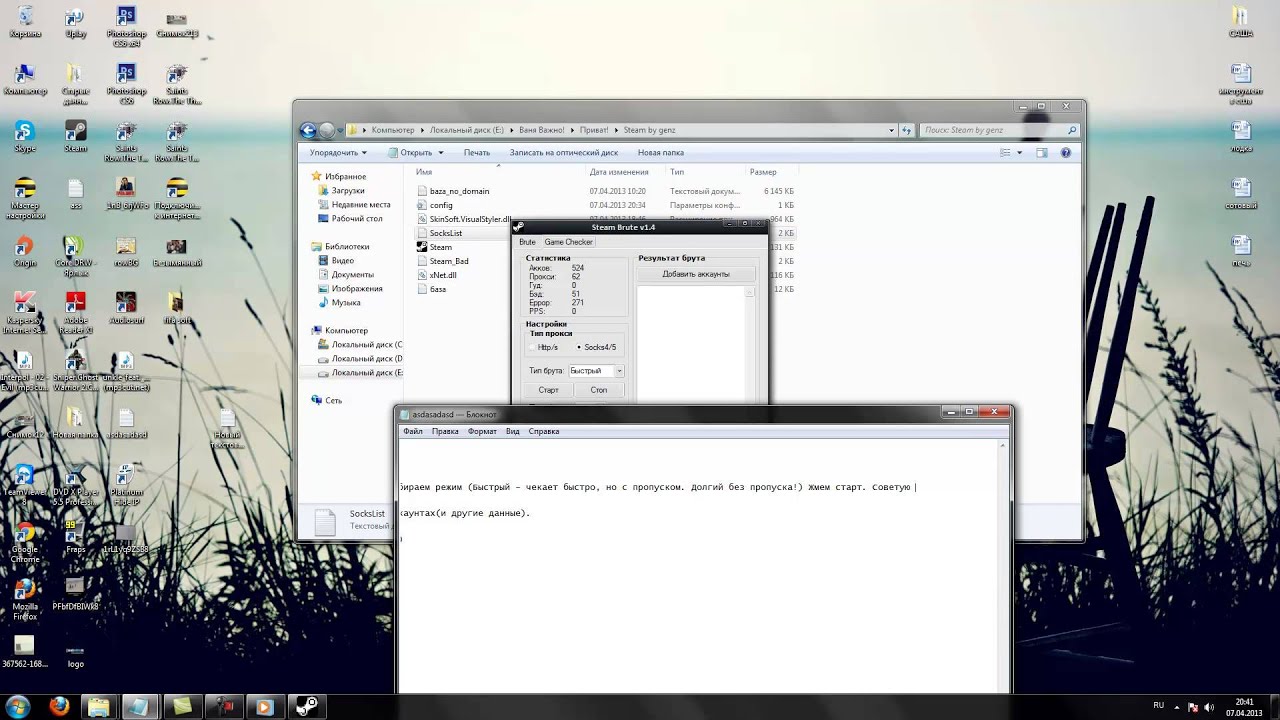Open Explorer help question mark icon
Image resolution: width=1280 pixels, height=720 pixels.
pyautogui.click(x=1066, y=153)
